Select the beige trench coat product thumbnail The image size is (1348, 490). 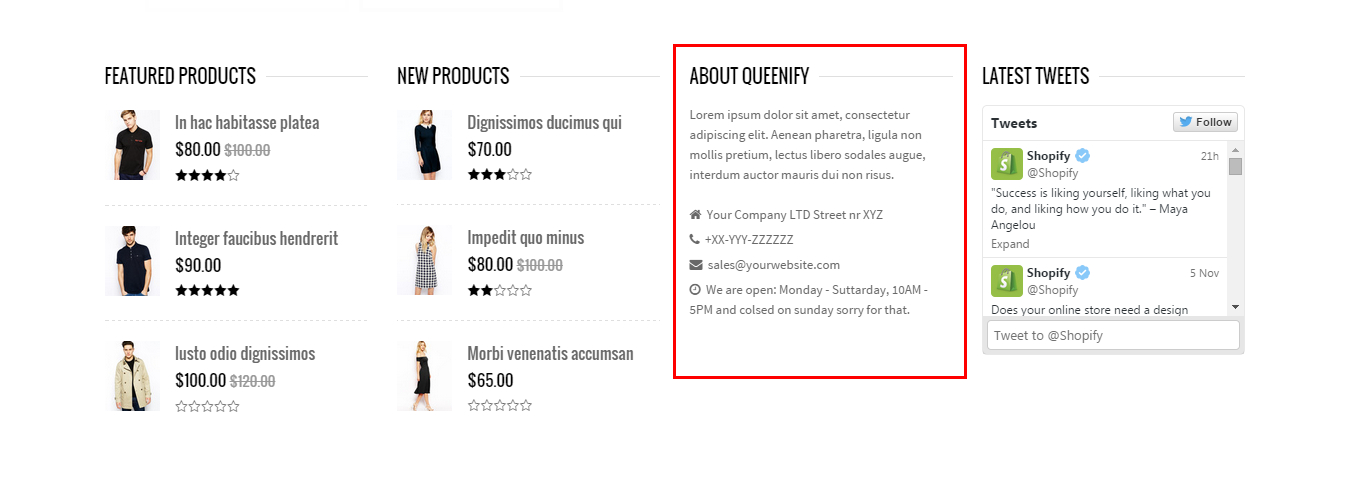pos(132,376)
